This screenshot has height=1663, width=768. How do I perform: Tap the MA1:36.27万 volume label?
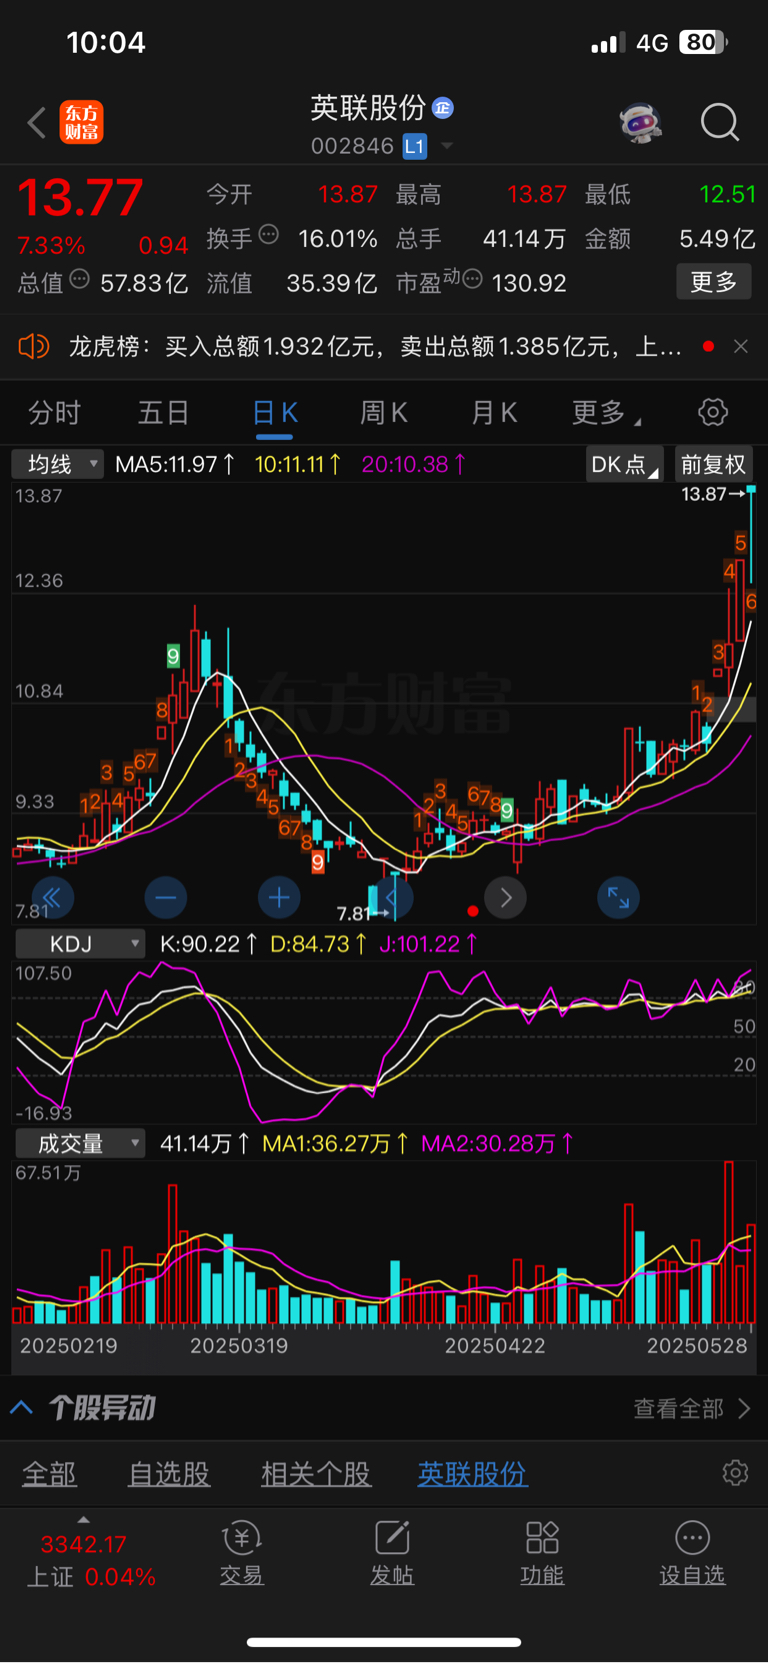point(336,1144)
